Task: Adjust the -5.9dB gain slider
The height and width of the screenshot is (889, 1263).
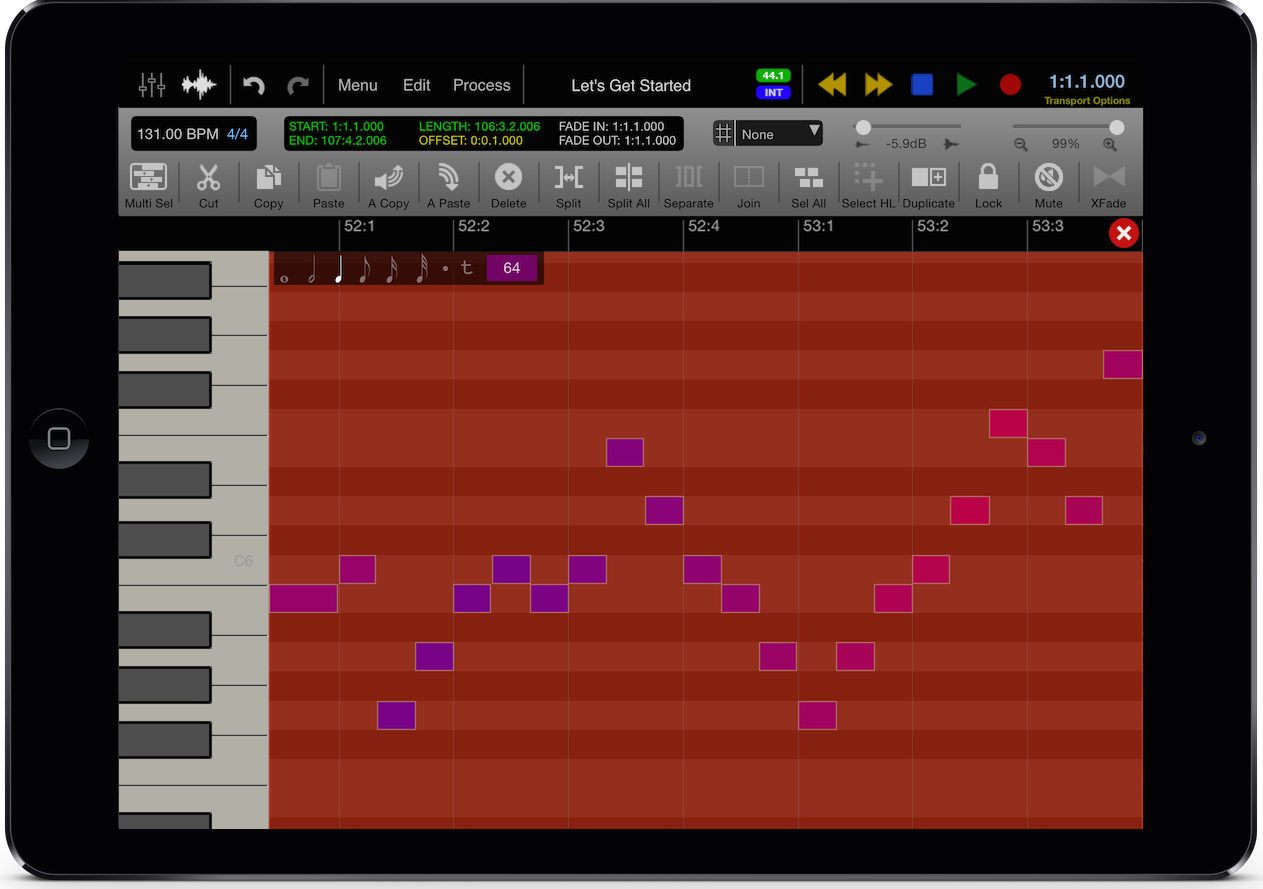Action: 908,127
